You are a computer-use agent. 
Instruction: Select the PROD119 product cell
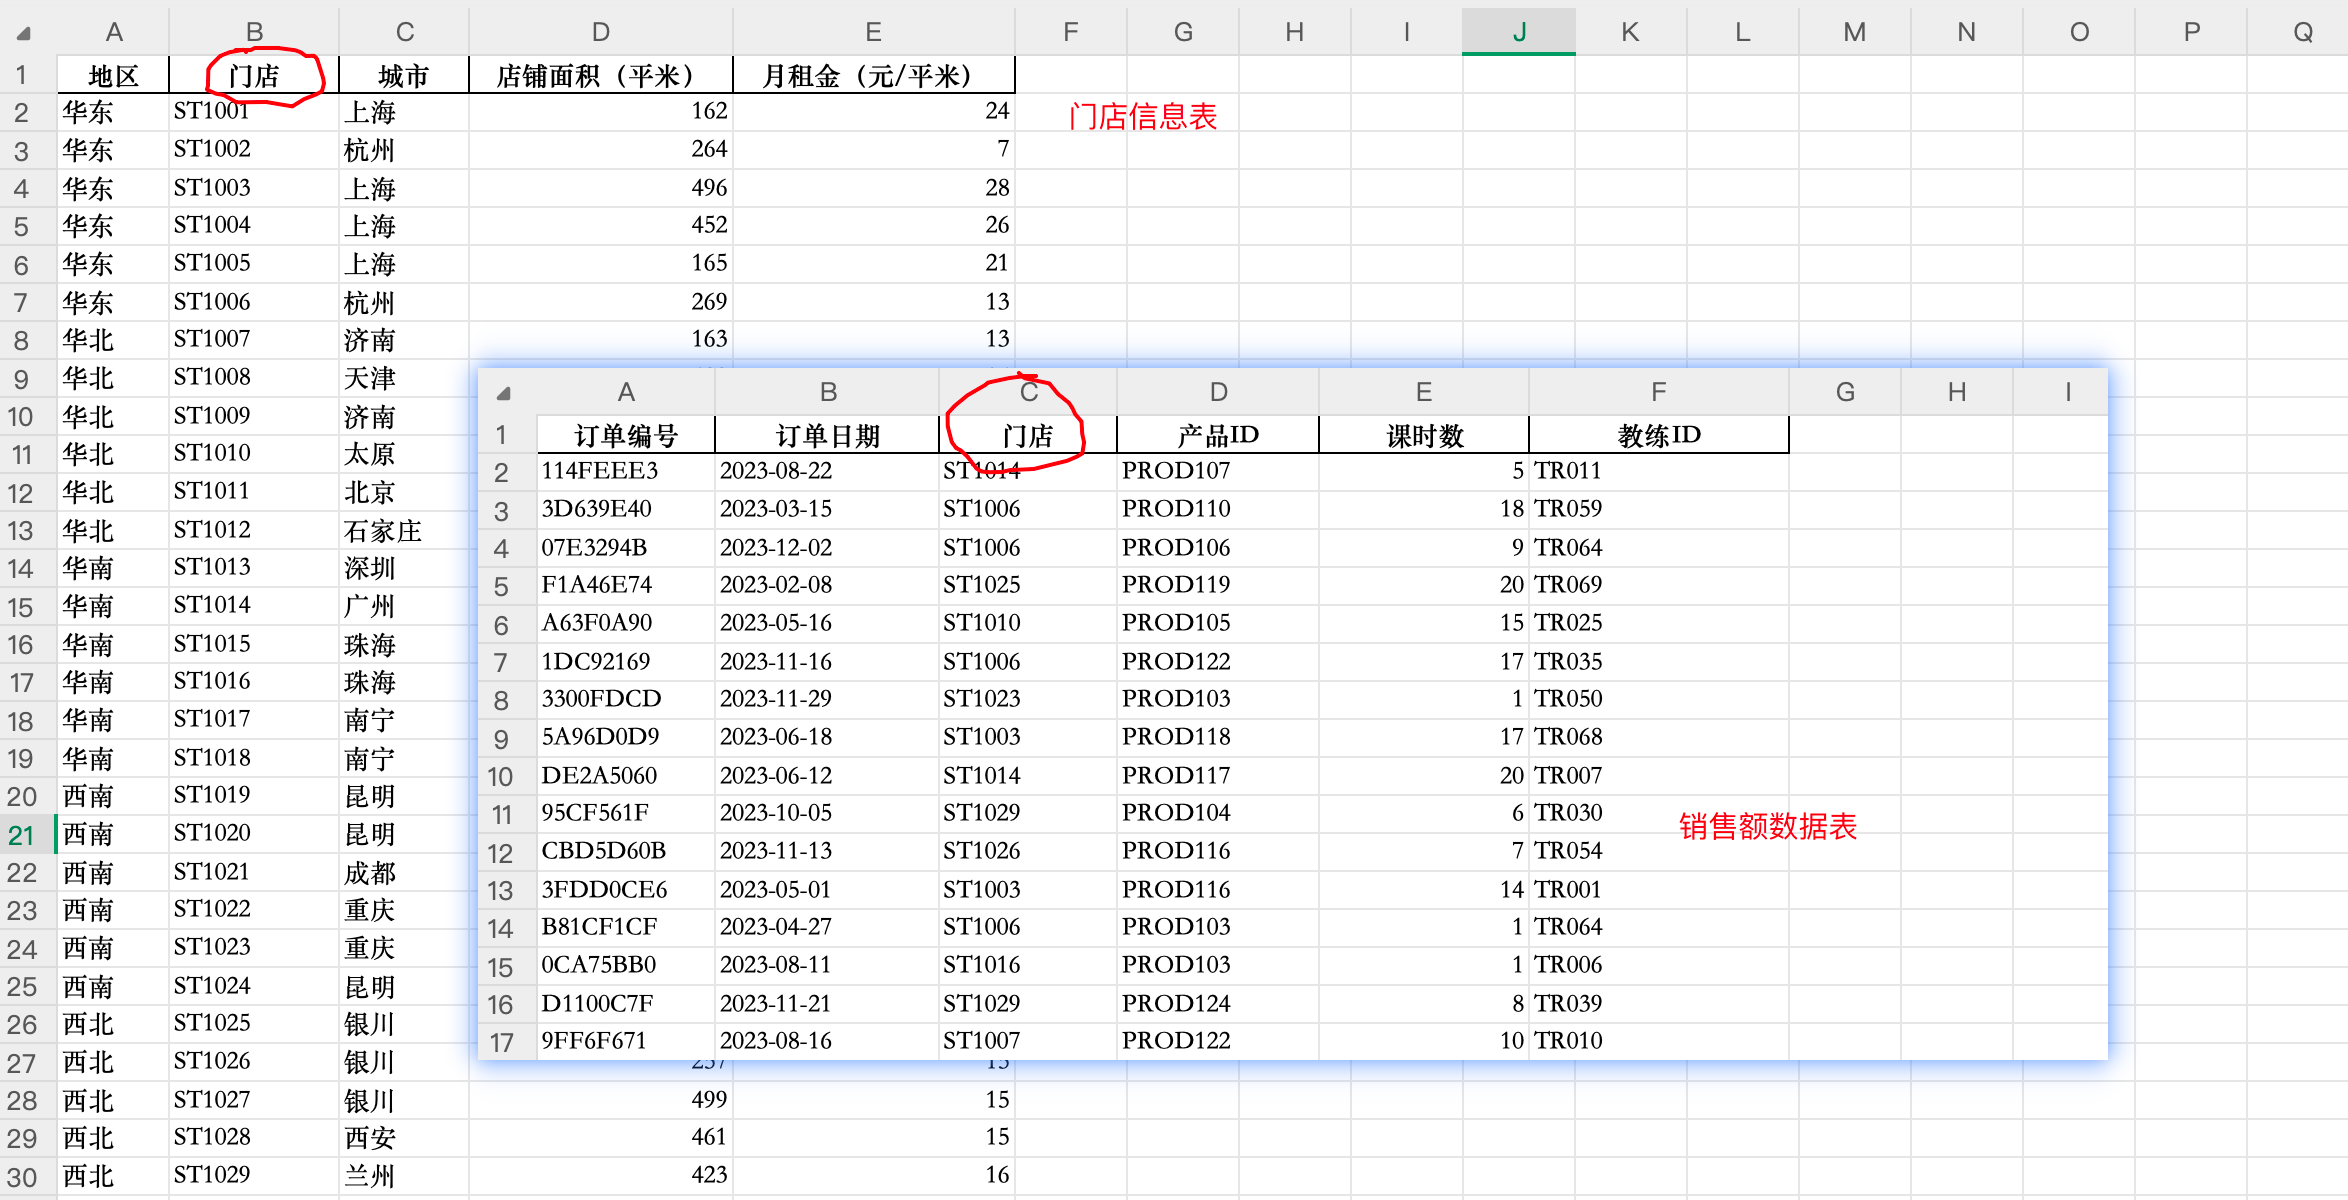click(x=1175, y=585)
